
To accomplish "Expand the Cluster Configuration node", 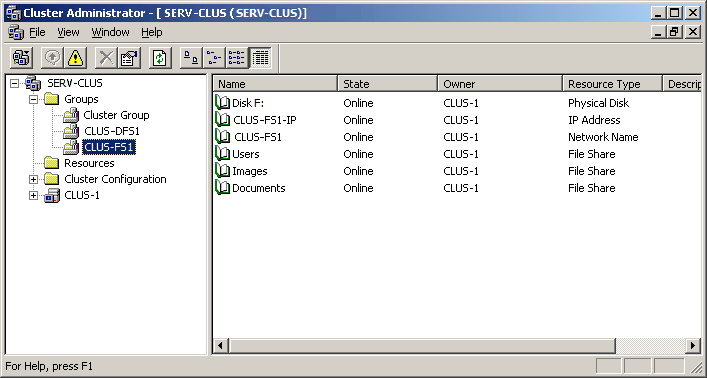I will [x=33, y=180].
